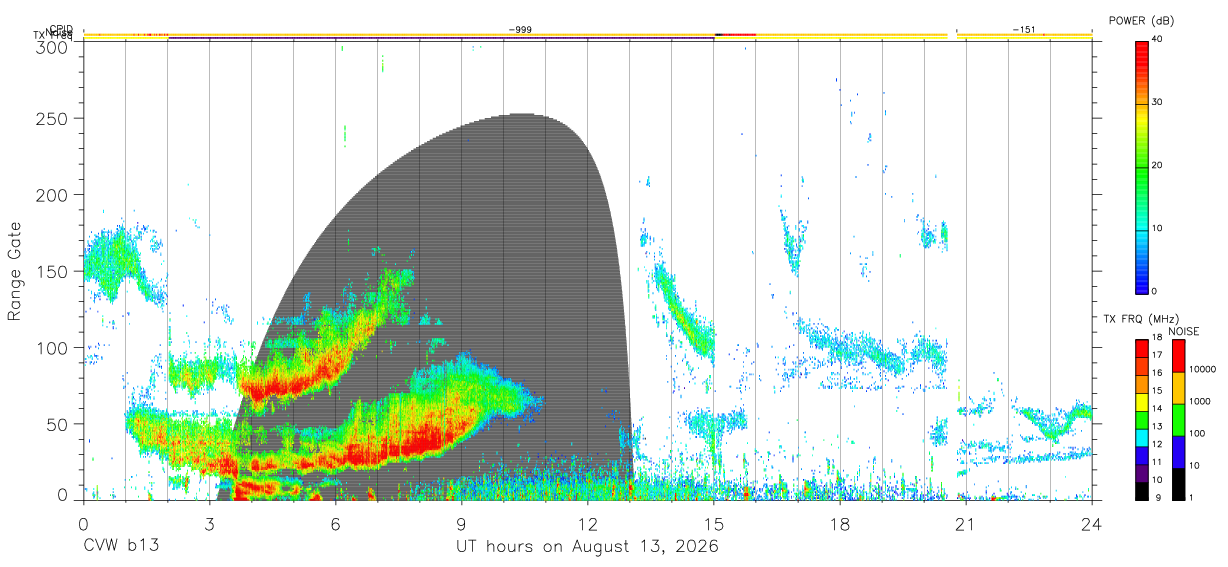Click the 300 tick on the Range Gate axis
This screenshot has height=567, width=1228.
click(54, 47)
